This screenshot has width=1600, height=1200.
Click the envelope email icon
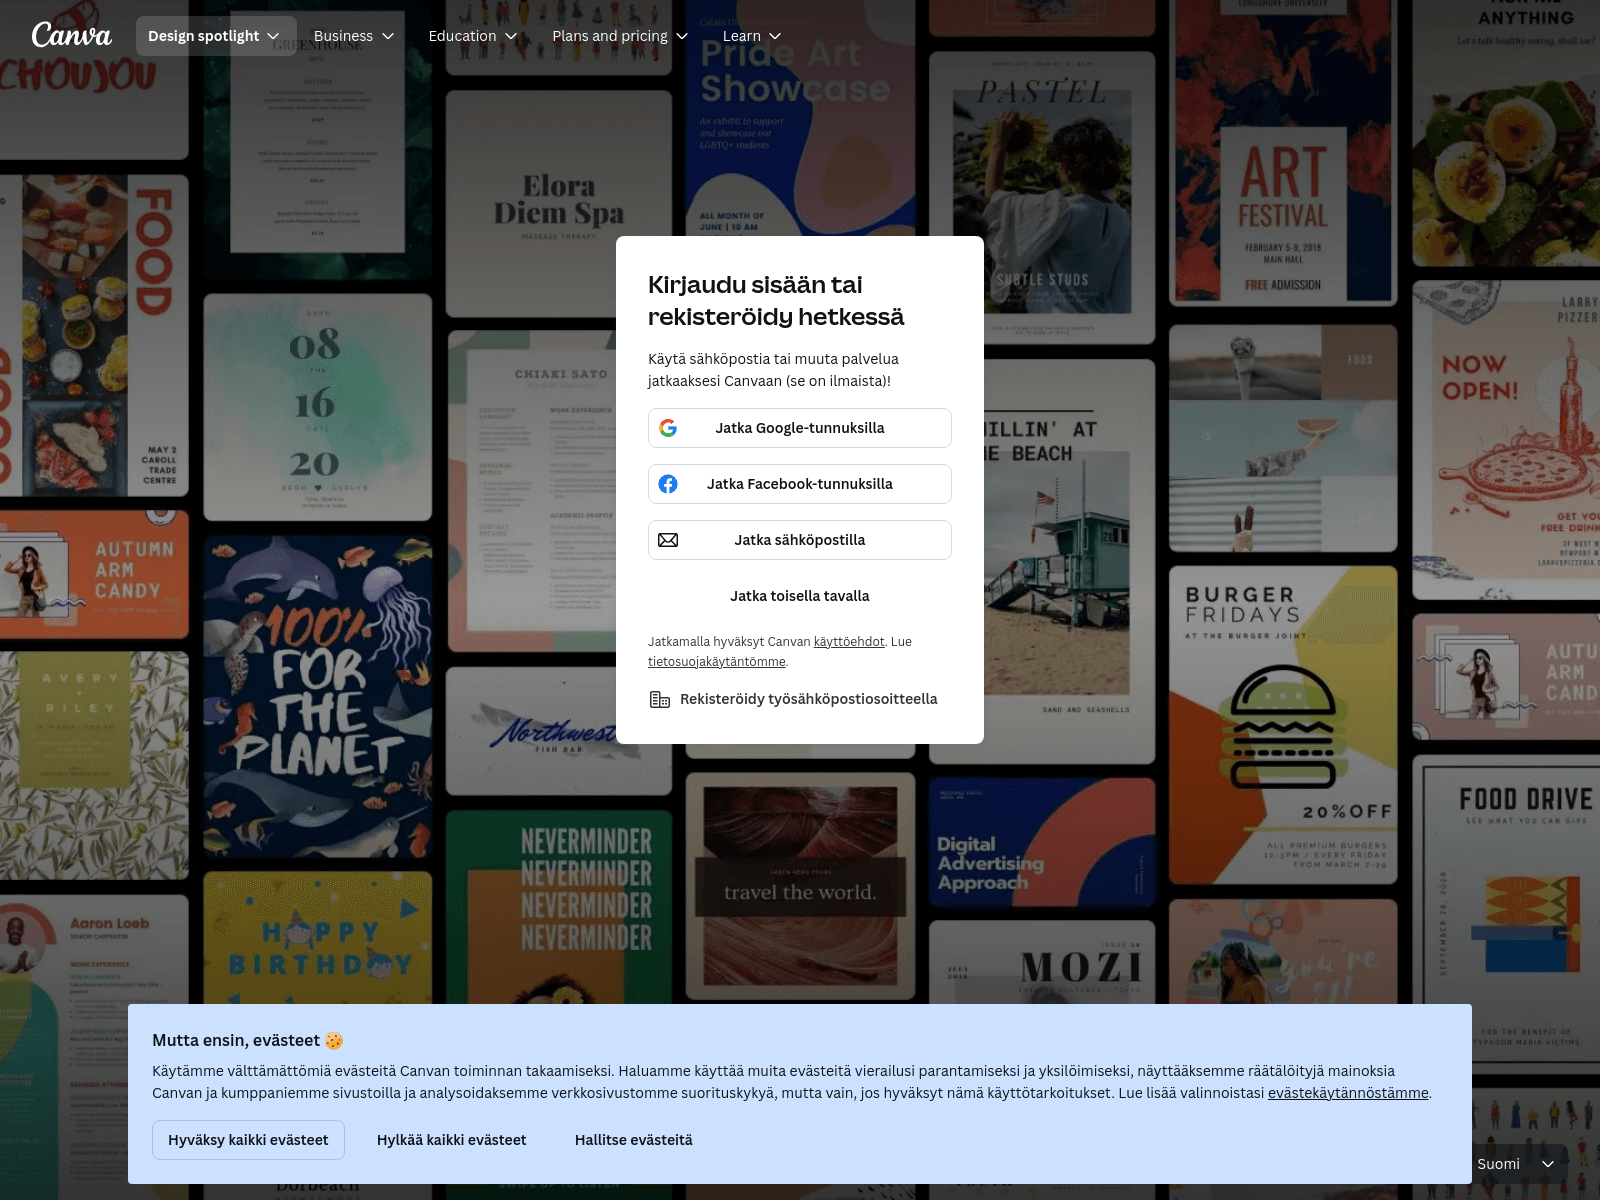tap(668, 540)
